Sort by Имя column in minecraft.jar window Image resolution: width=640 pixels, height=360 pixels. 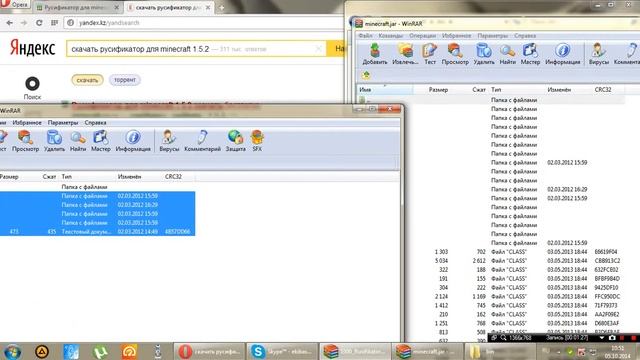point(384,89)
